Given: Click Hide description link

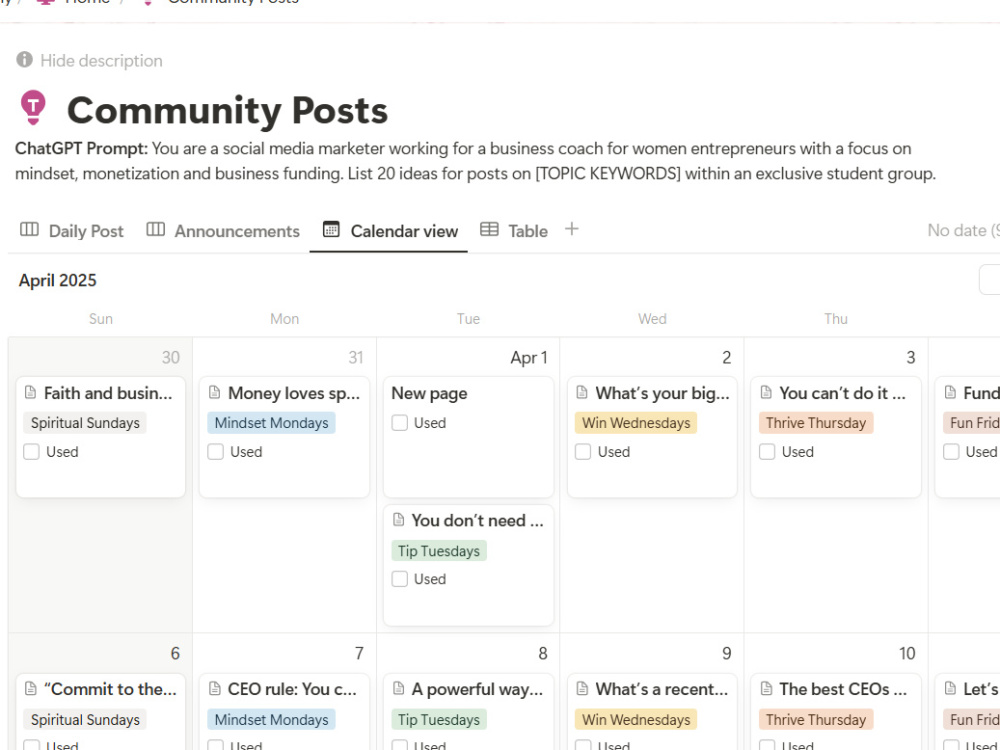Looking at the screenshot, I should (101, 61).
